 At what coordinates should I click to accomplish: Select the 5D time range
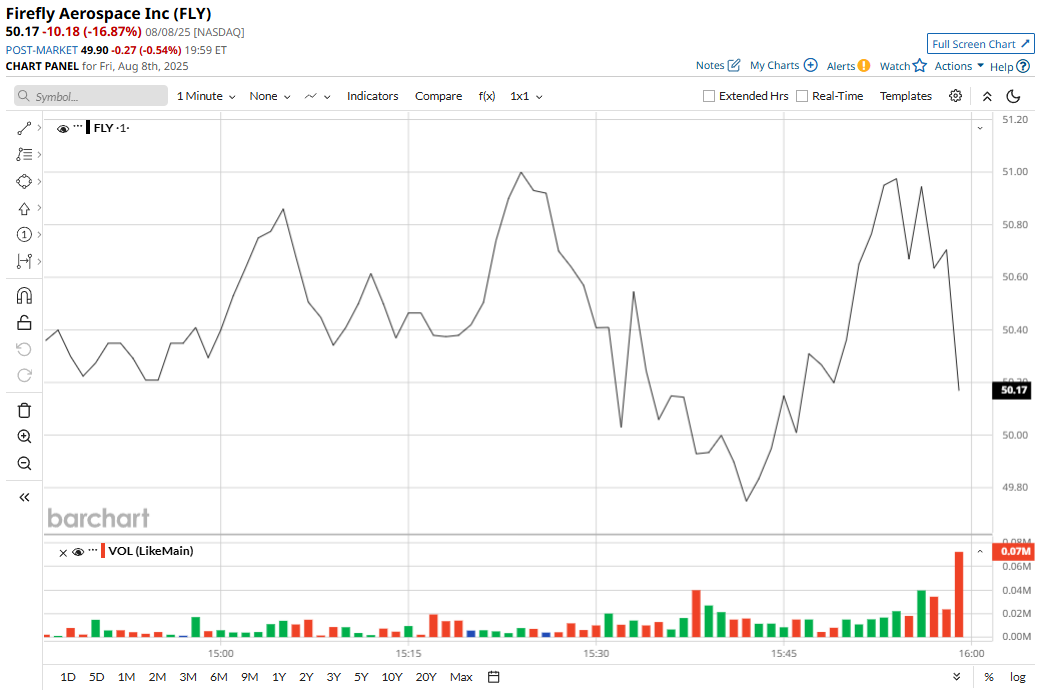97,677
